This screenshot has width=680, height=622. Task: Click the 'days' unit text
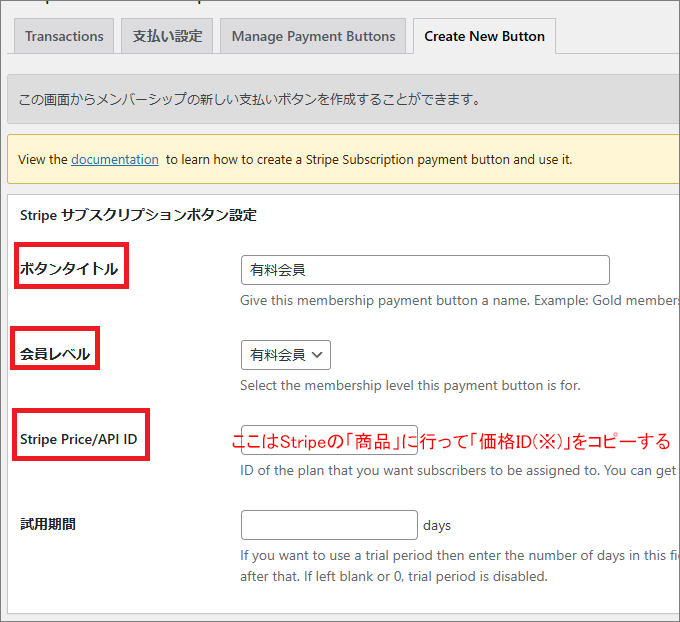click(x=437, y=526)
